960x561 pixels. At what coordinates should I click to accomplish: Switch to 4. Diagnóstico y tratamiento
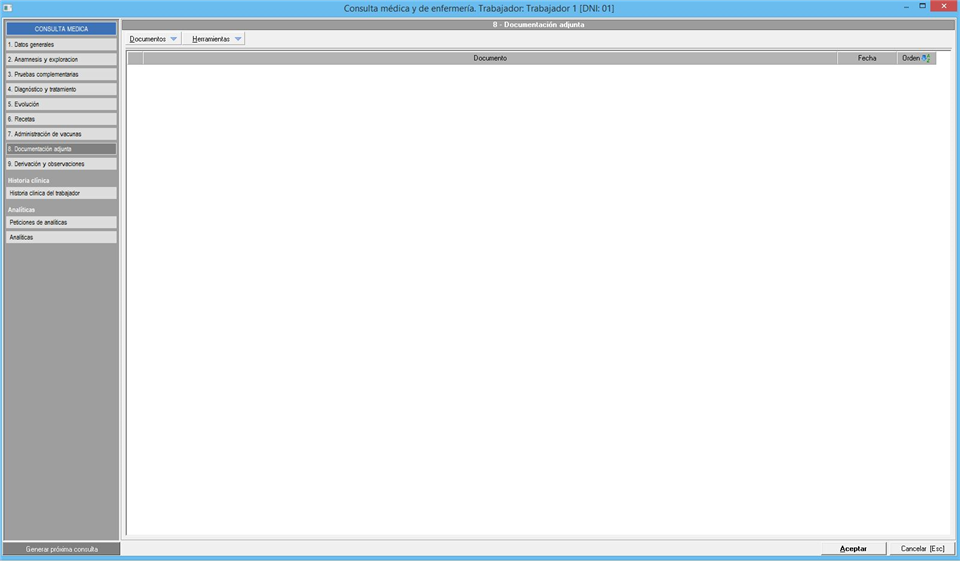pyautogui.click(x=61, y=89)
